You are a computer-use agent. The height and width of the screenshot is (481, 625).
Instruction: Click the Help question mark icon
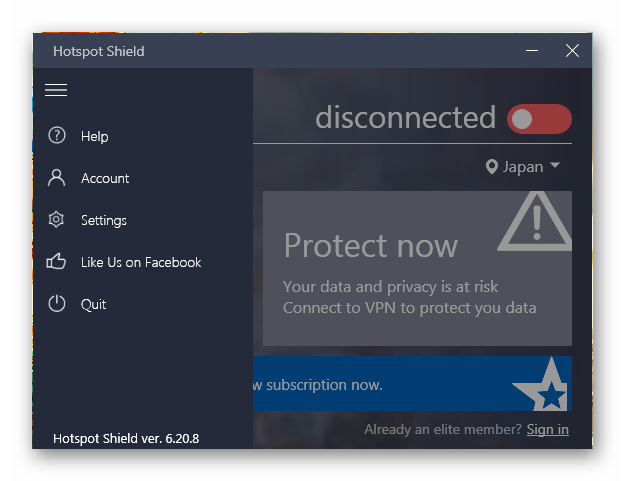click(x=57, y=135)
